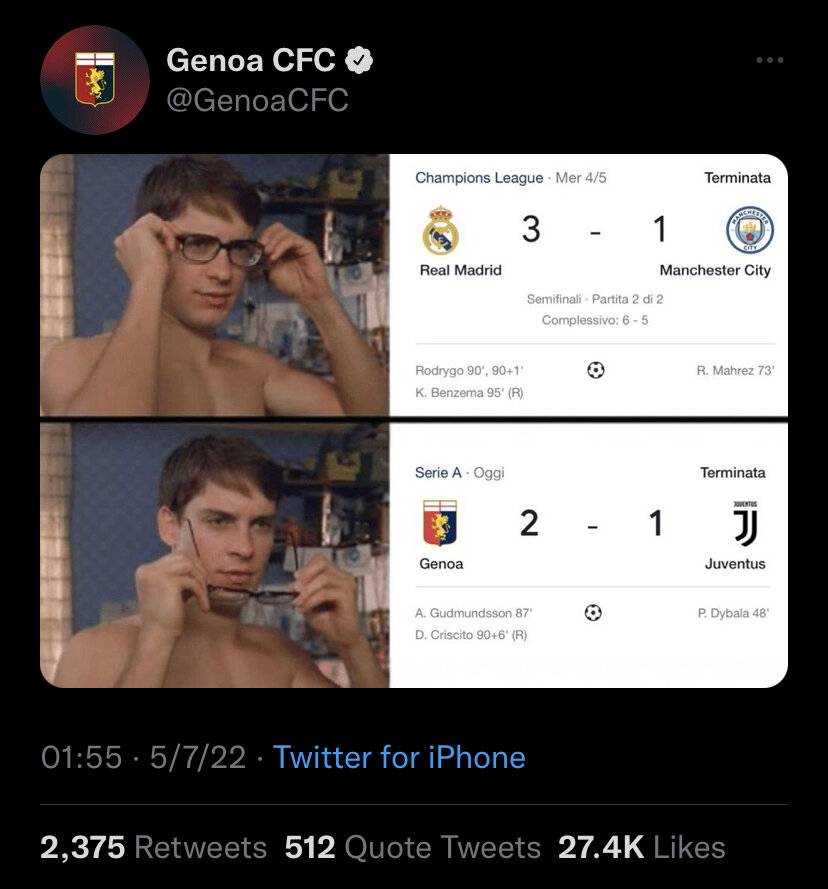
Task: Click the Genoa crest in the Serie A result
Action: [440, 523]
